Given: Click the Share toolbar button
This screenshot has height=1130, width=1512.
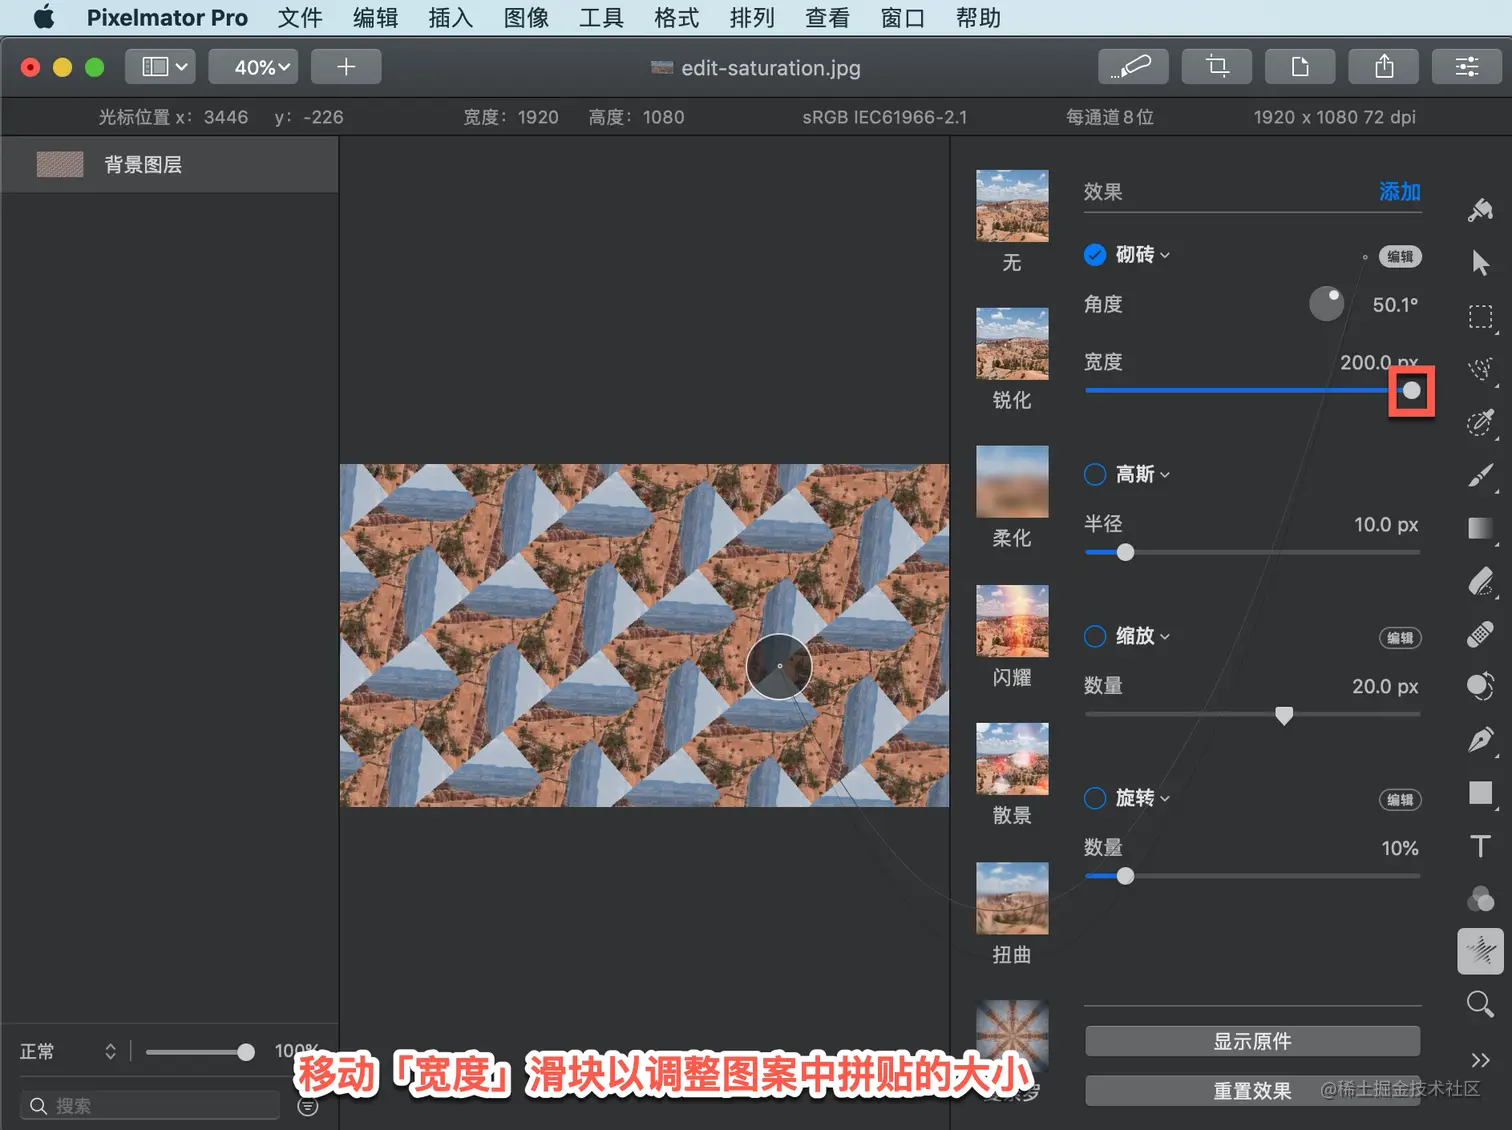Looking at the screenshot, I should [1383, 67].
